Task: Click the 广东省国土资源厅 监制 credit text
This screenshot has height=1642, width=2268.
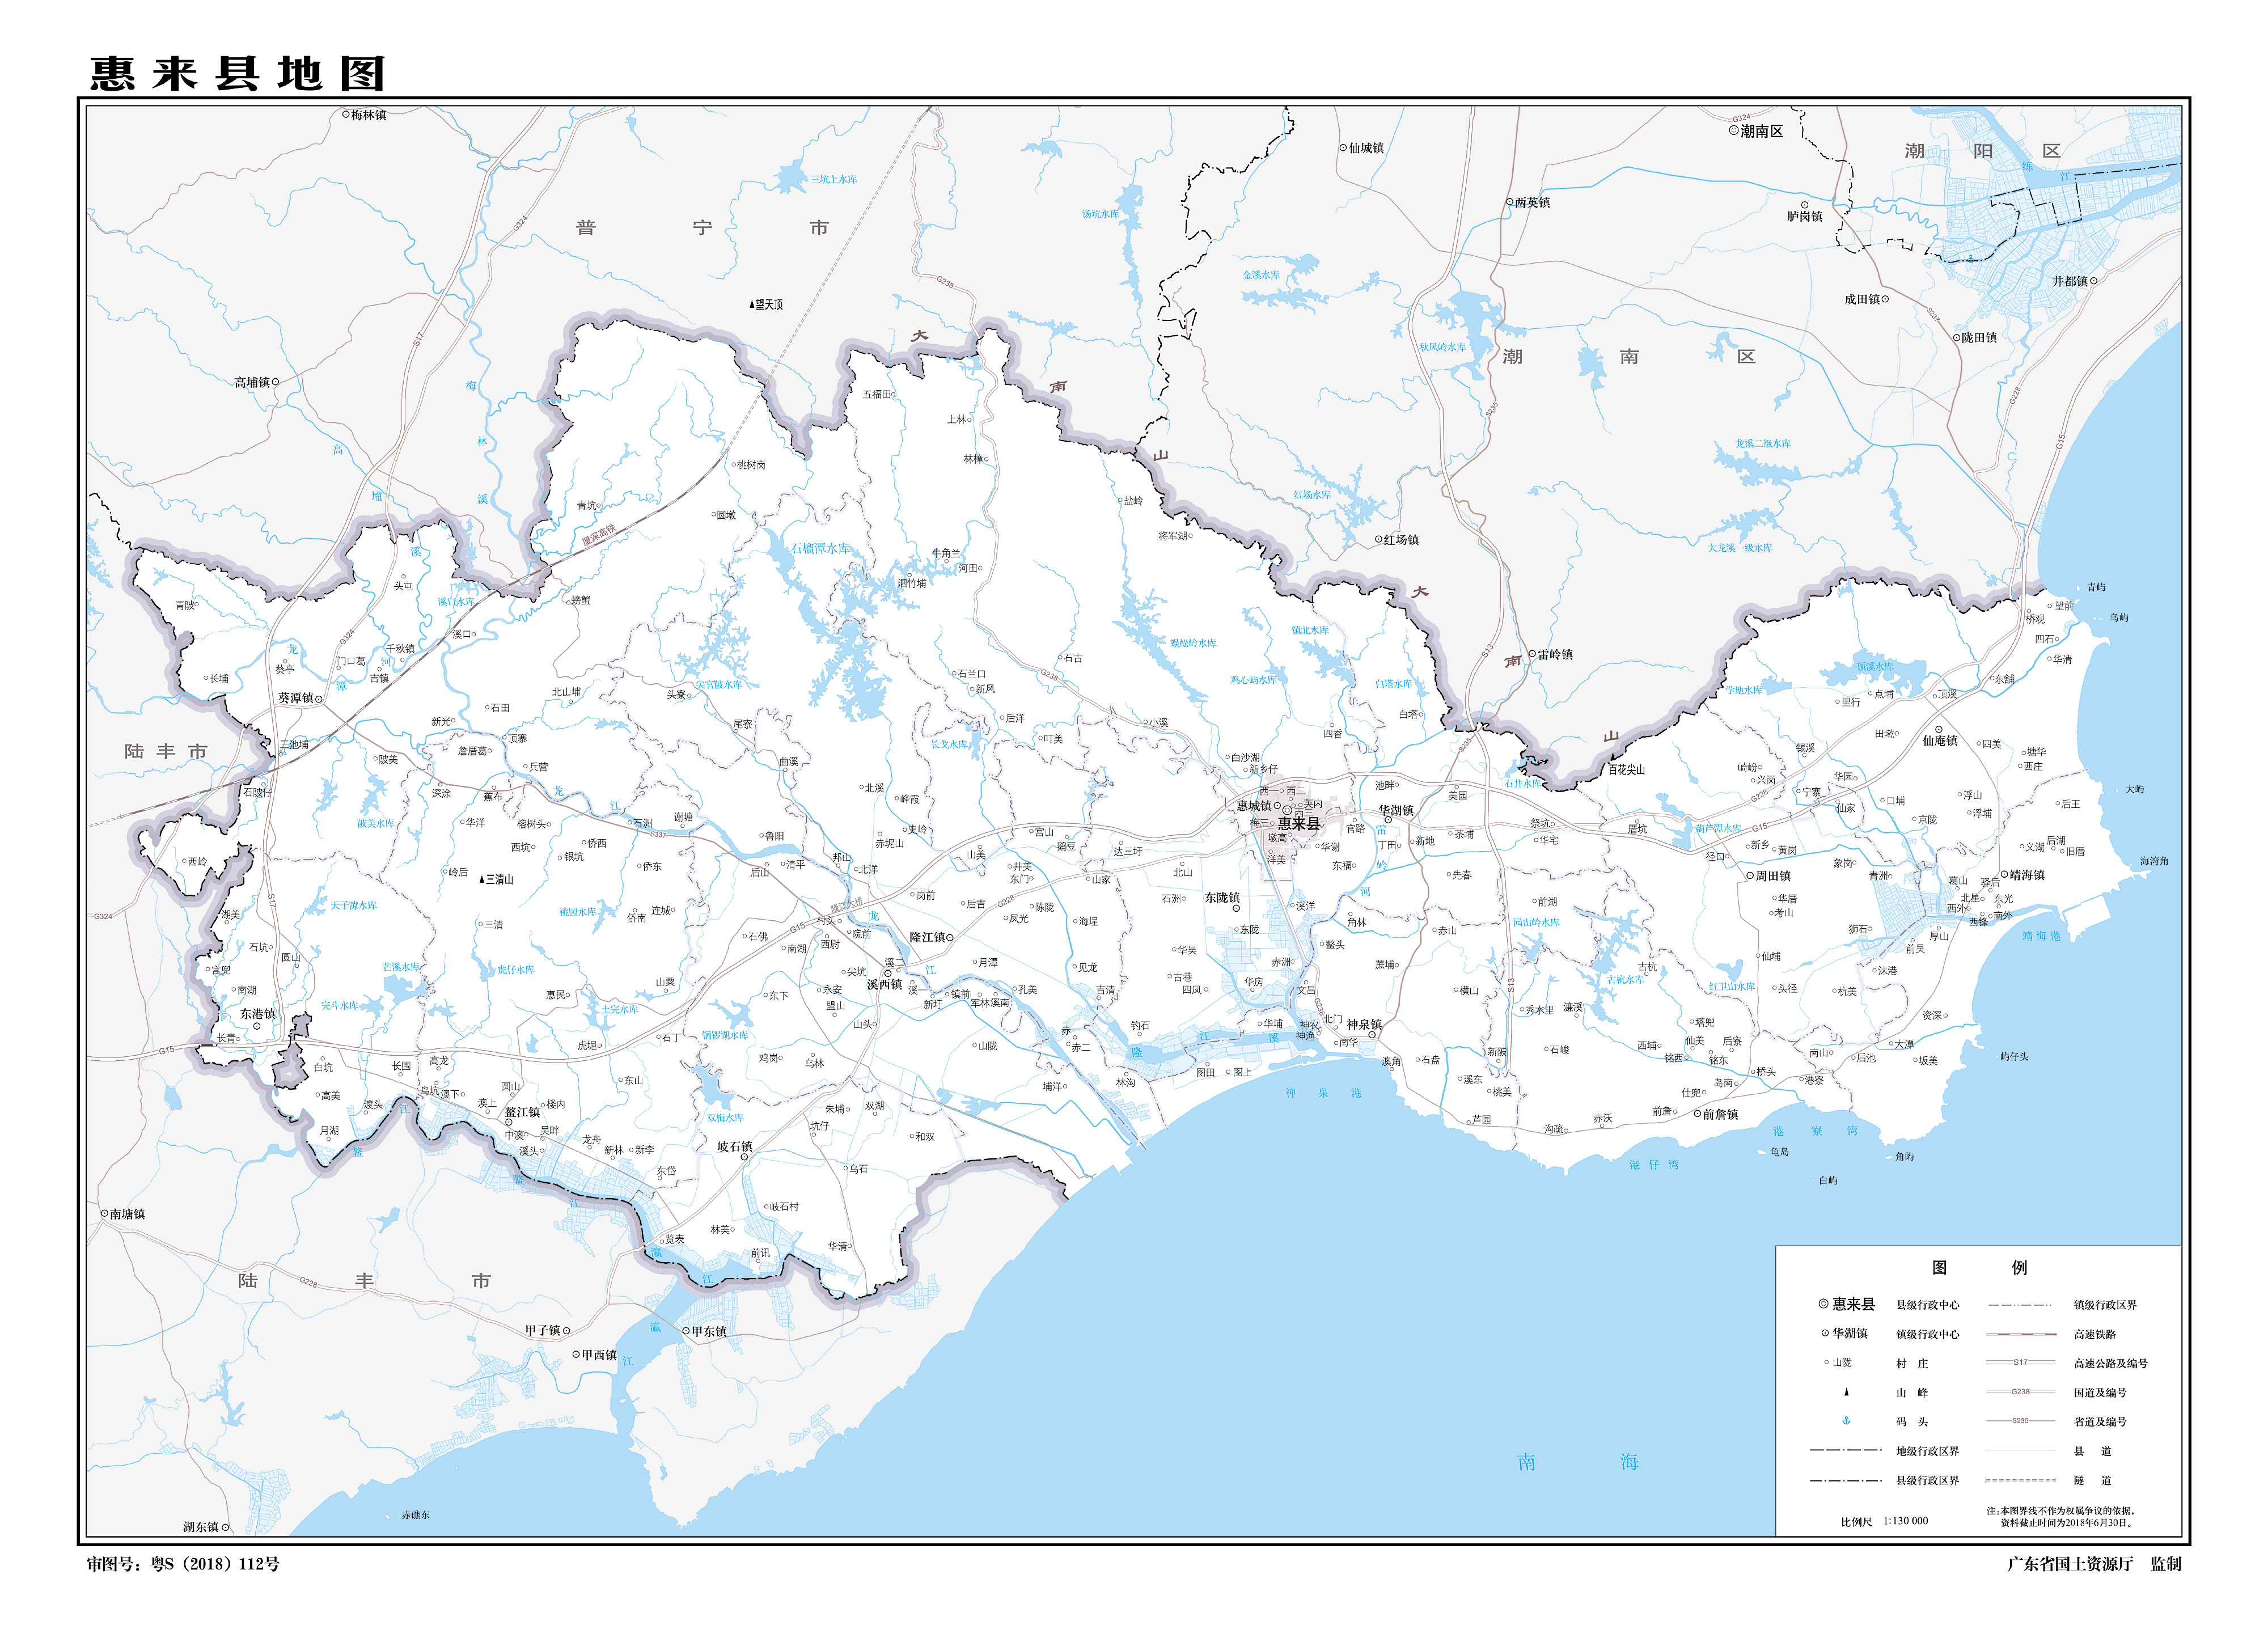Action: (2094, 1564)
